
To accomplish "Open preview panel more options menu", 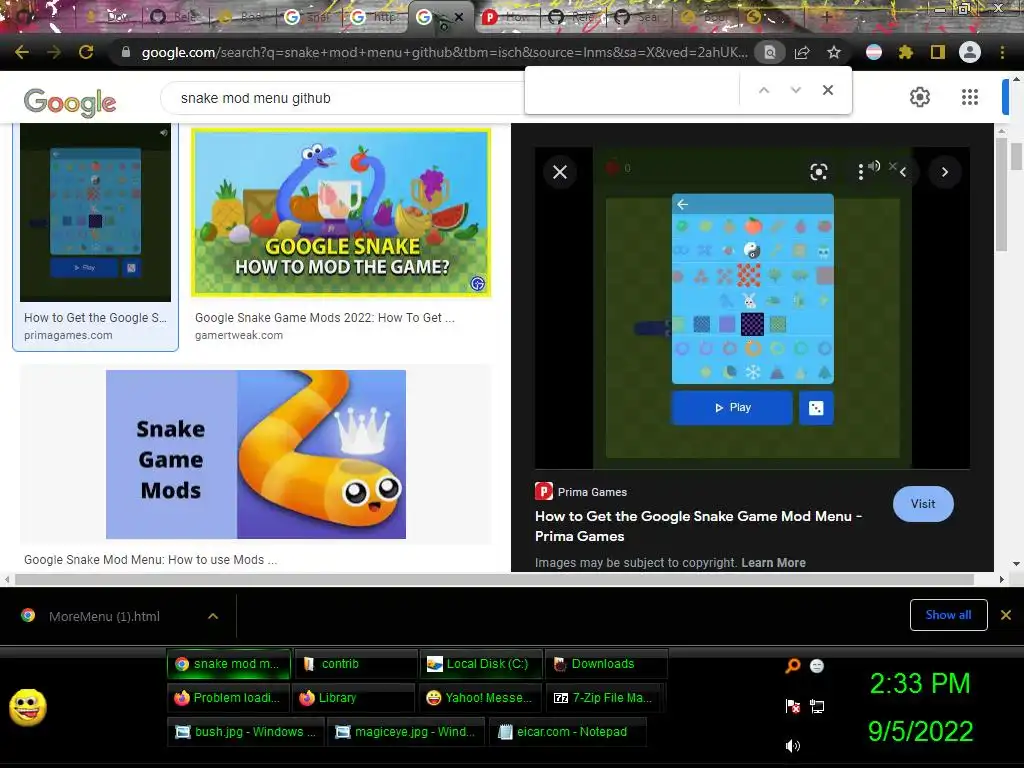I will tap(860, 172).
